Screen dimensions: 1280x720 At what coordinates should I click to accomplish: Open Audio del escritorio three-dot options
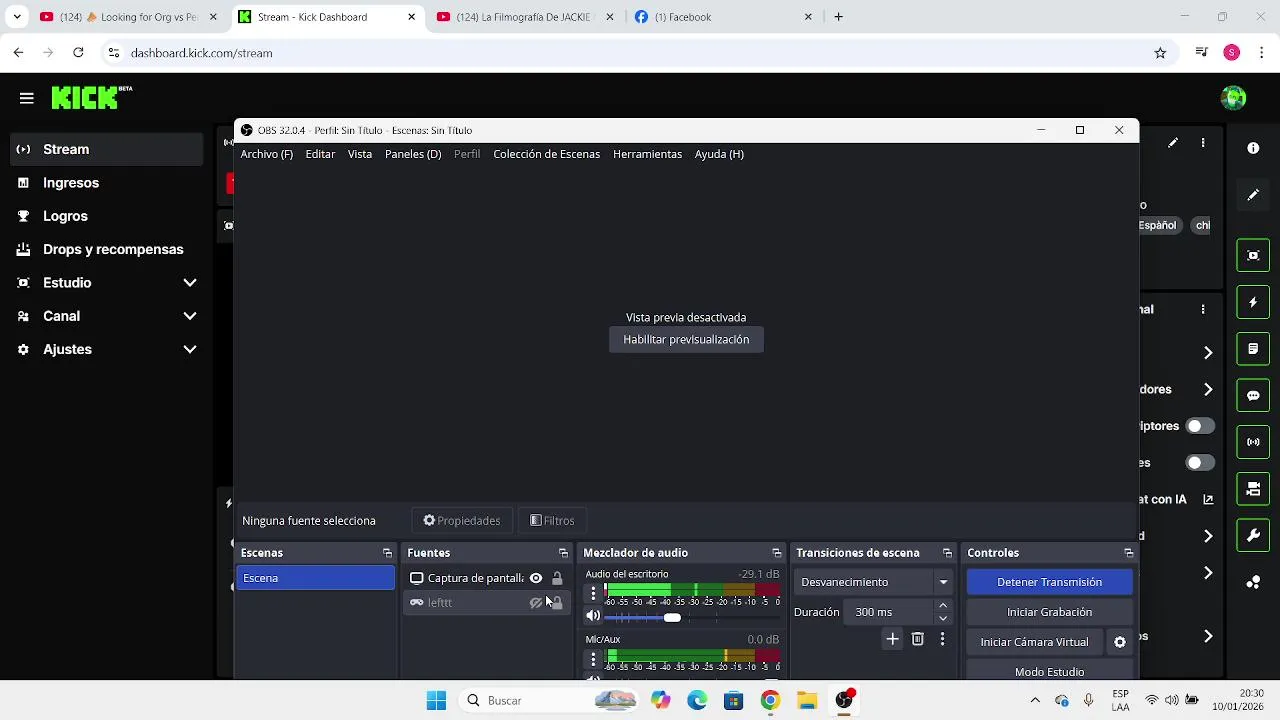click(593, 593)
